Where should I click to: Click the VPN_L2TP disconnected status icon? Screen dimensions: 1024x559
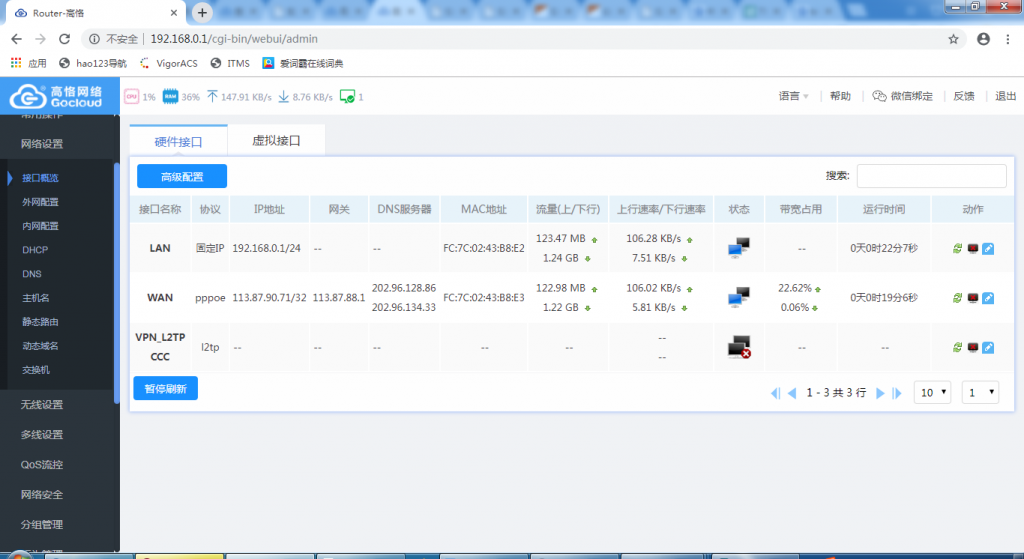(739, 347)
